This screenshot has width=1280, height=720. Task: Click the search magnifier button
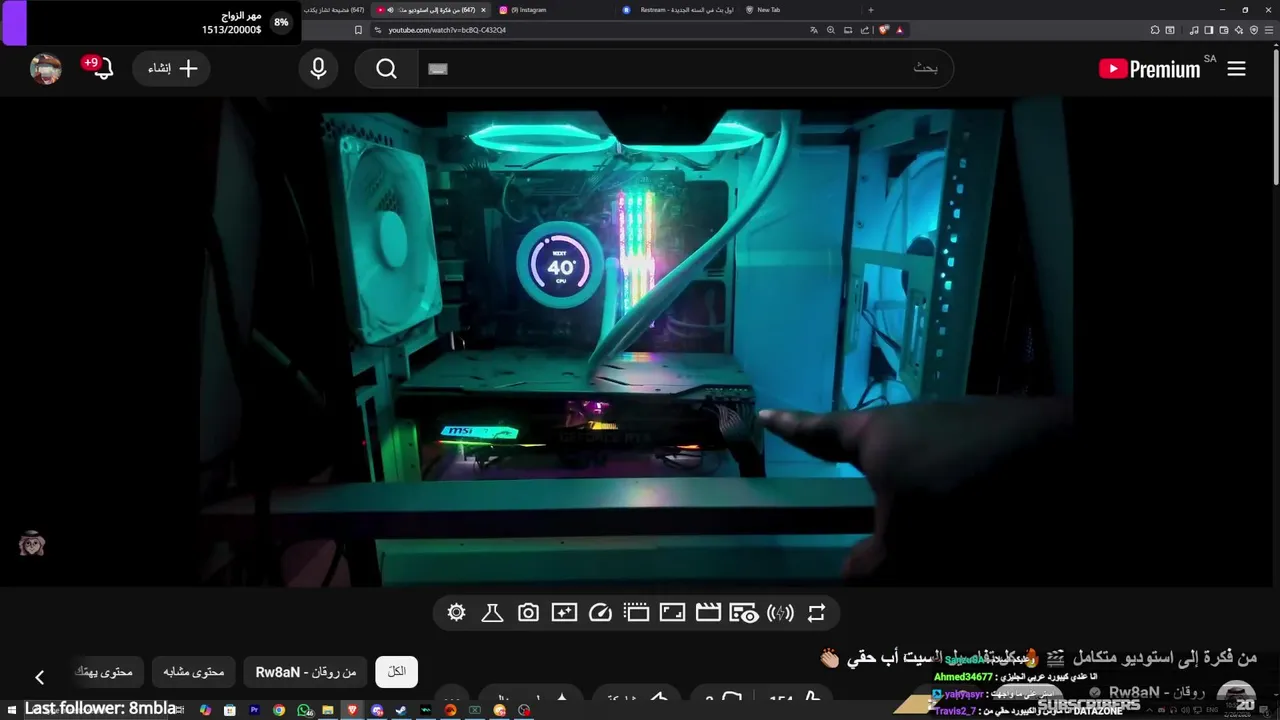[x=387, y=69]
